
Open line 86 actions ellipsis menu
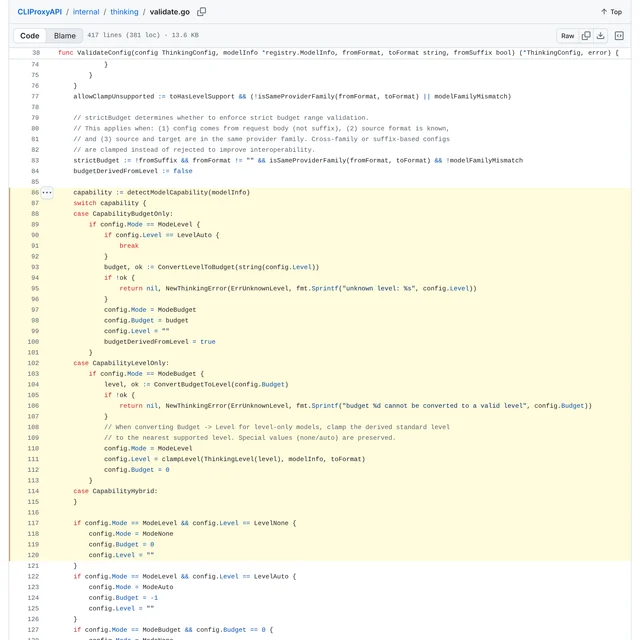tap(47, 192)
